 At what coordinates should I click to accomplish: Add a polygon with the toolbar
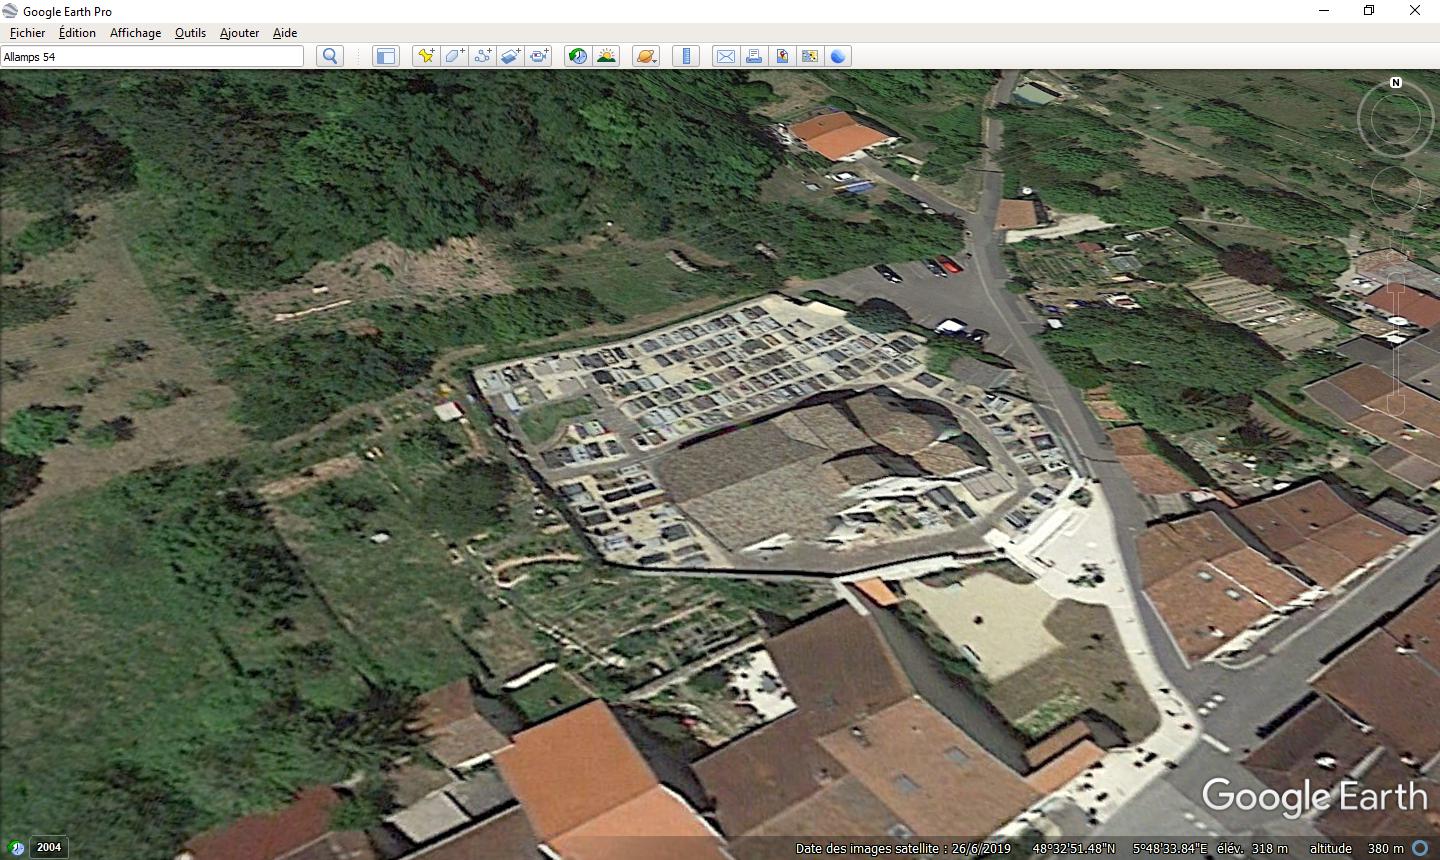[x=454, y=56]
